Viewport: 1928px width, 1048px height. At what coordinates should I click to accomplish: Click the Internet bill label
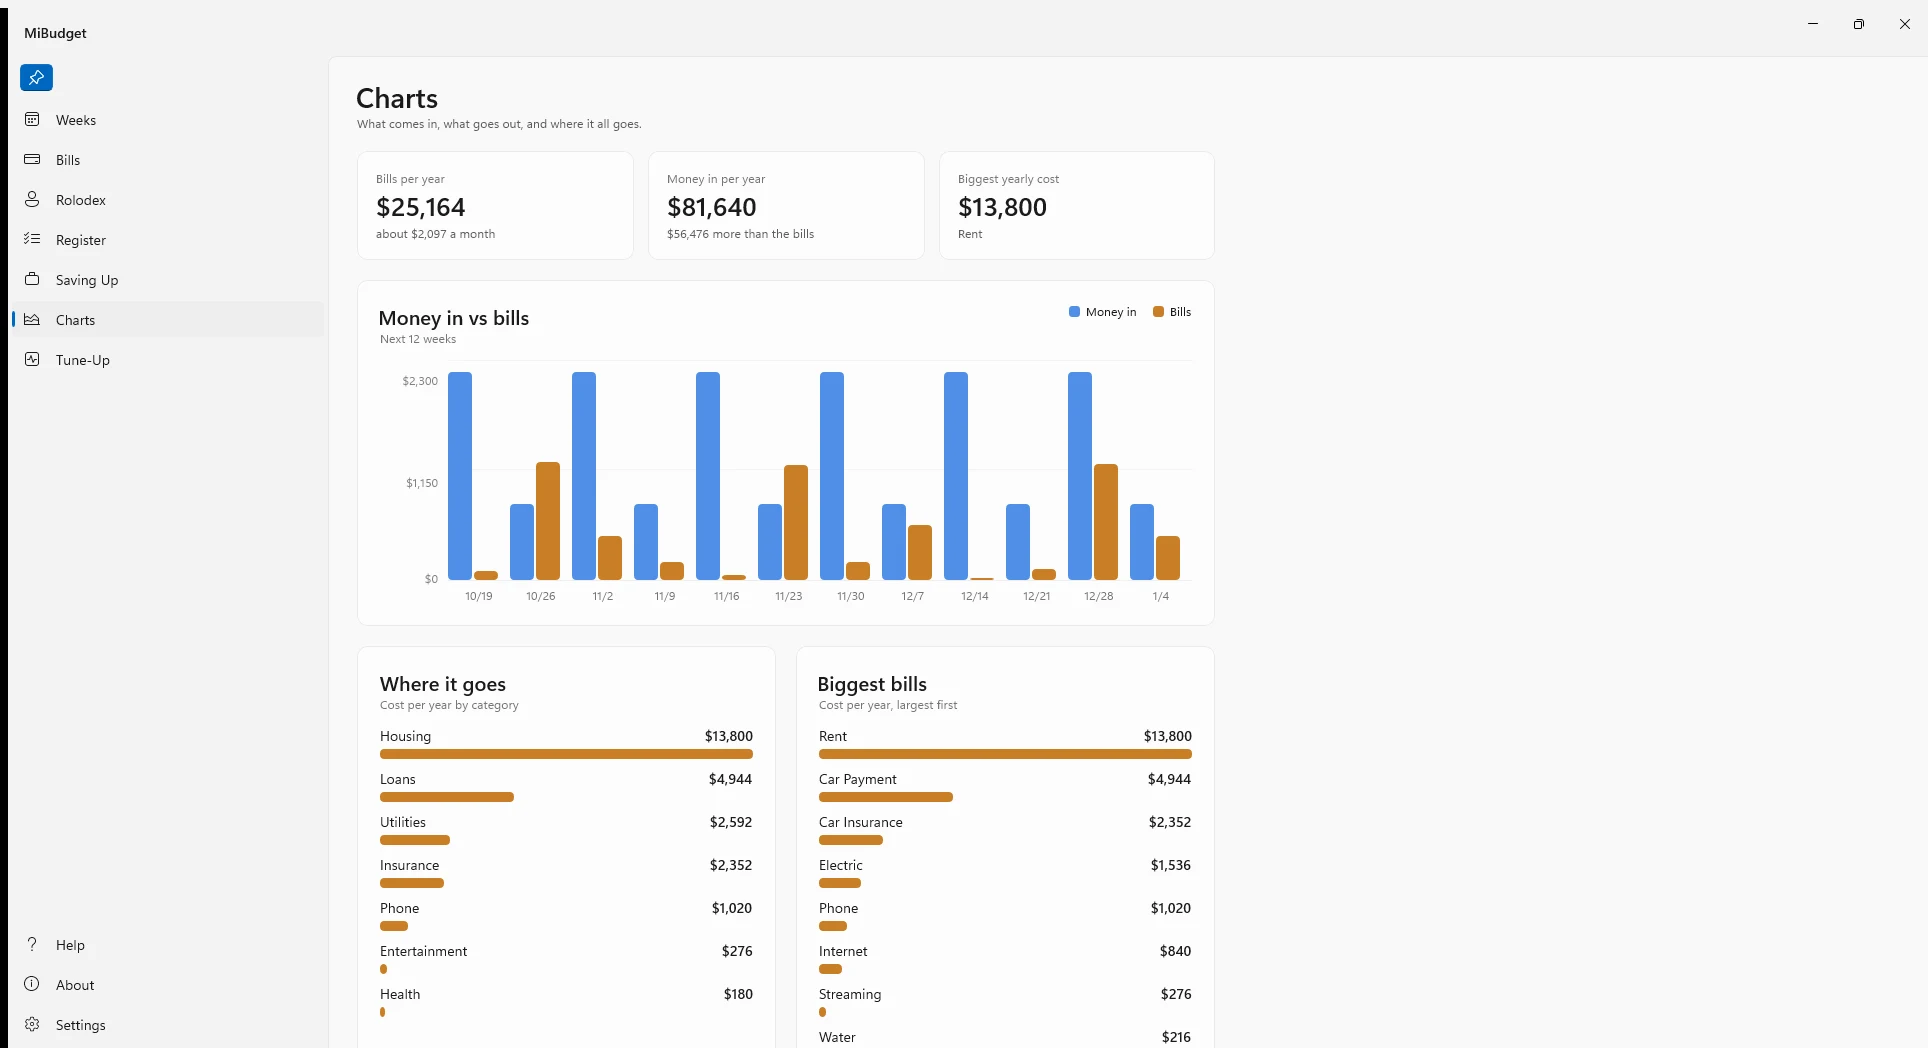843,951
